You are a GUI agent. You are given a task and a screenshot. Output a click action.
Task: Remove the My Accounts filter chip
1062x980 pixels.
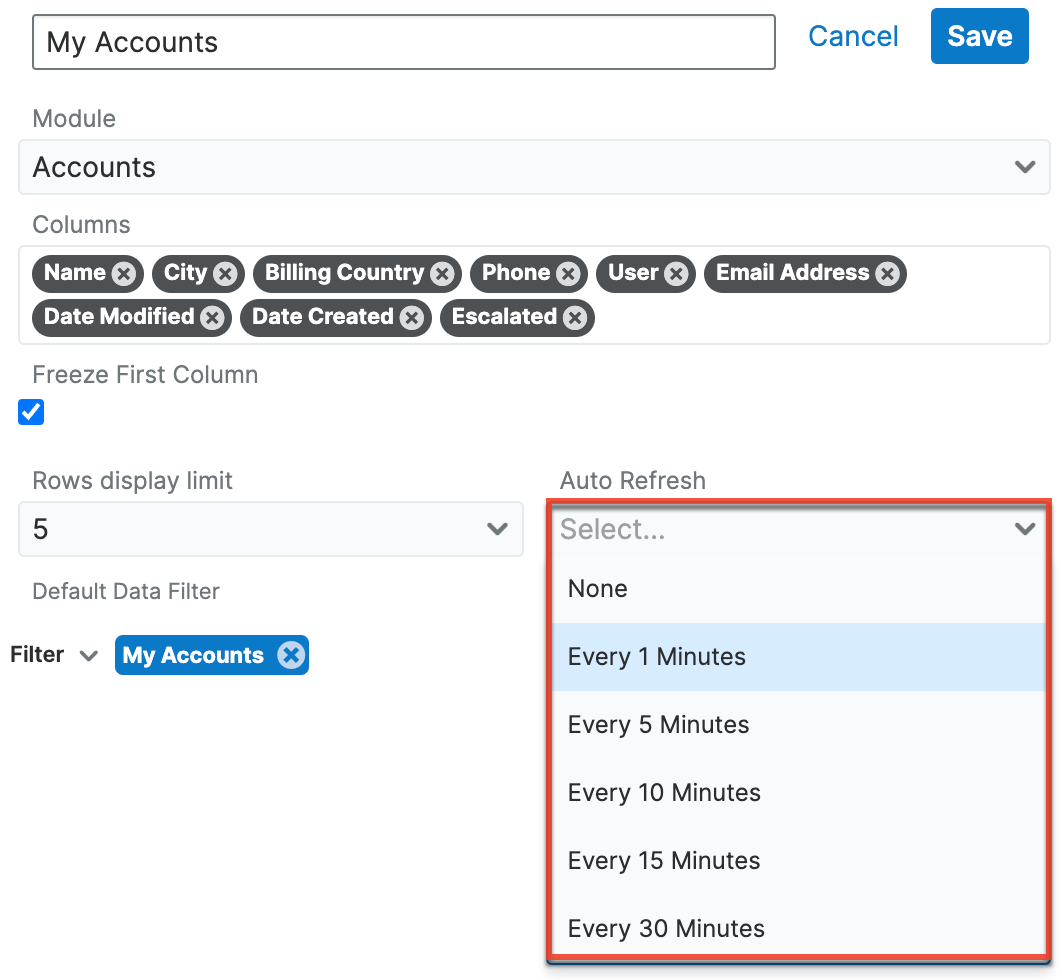click(291, 655)
